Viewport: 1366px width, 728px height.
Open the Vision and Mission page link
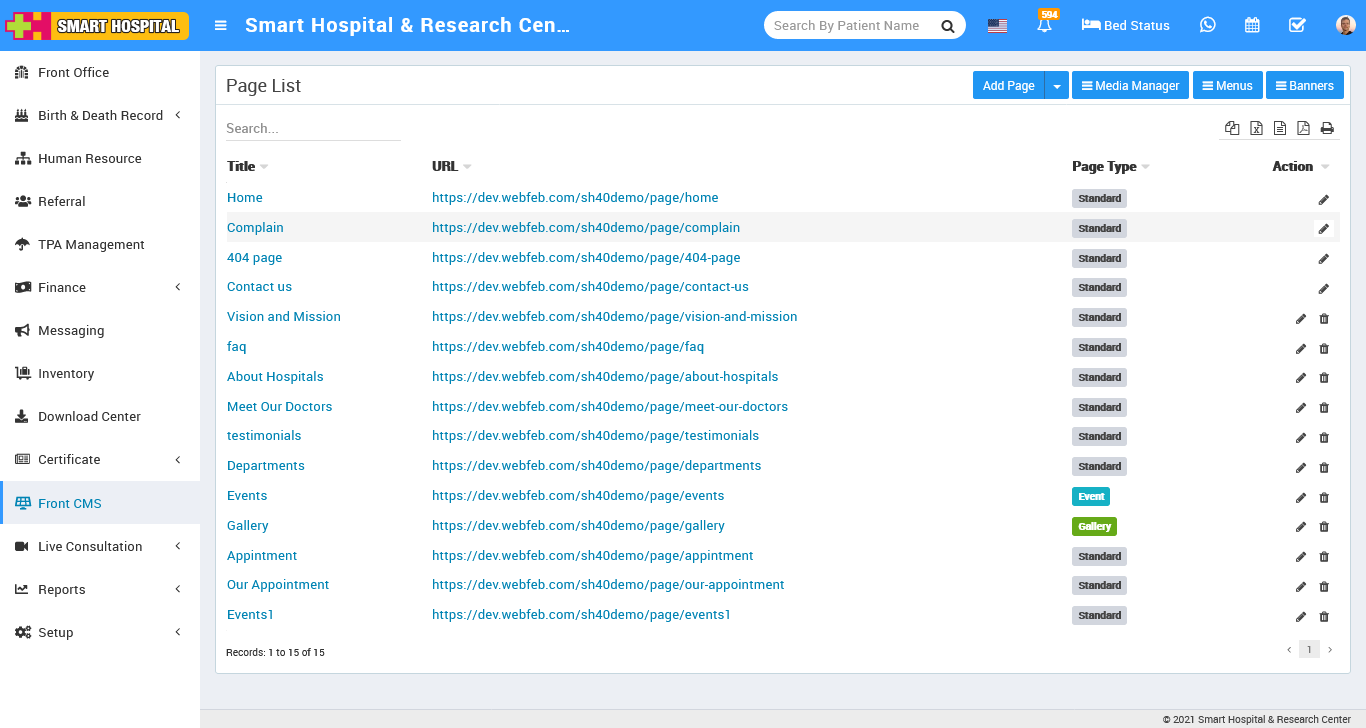pyautogui.click(x=283, y=316)
